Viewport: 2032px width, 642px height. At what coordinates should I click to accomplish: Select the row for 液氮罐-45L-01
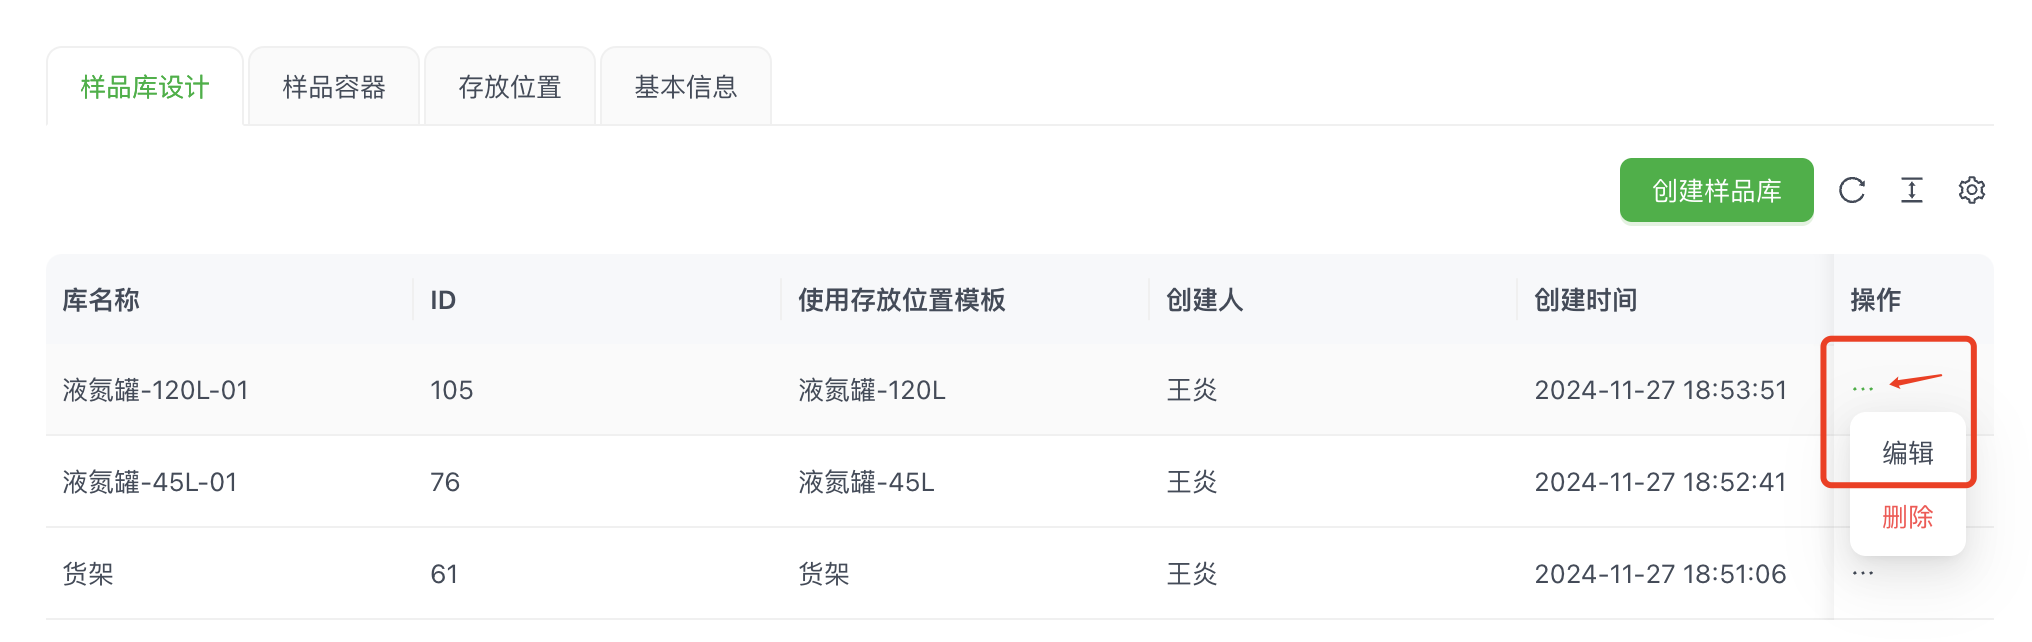[600, 482]
